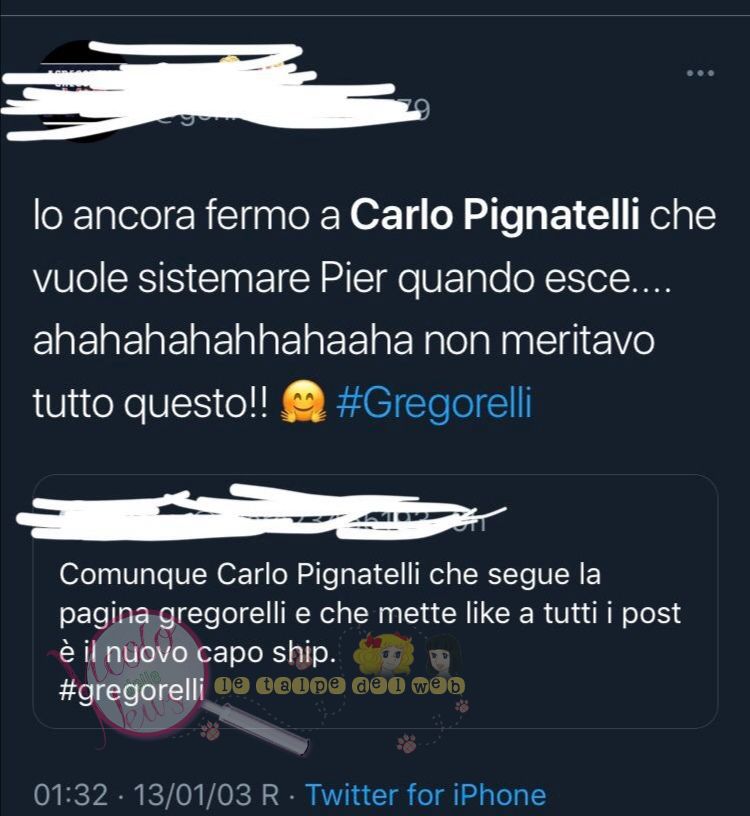
Task: Click the hugging face emoji
Action: (304, 401)
